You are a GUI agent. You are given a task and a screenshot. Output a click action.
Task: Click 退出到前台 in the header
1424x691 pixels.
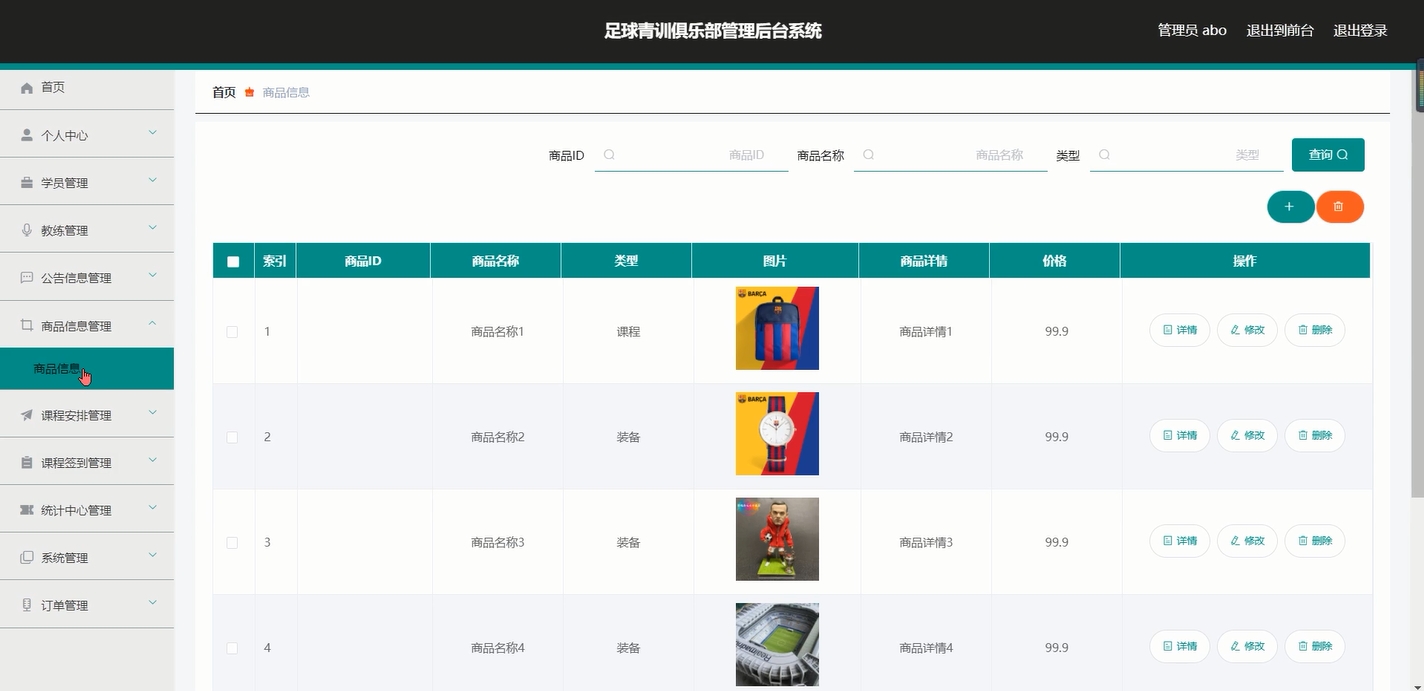pyautogui.click(x=1280, y=31)
